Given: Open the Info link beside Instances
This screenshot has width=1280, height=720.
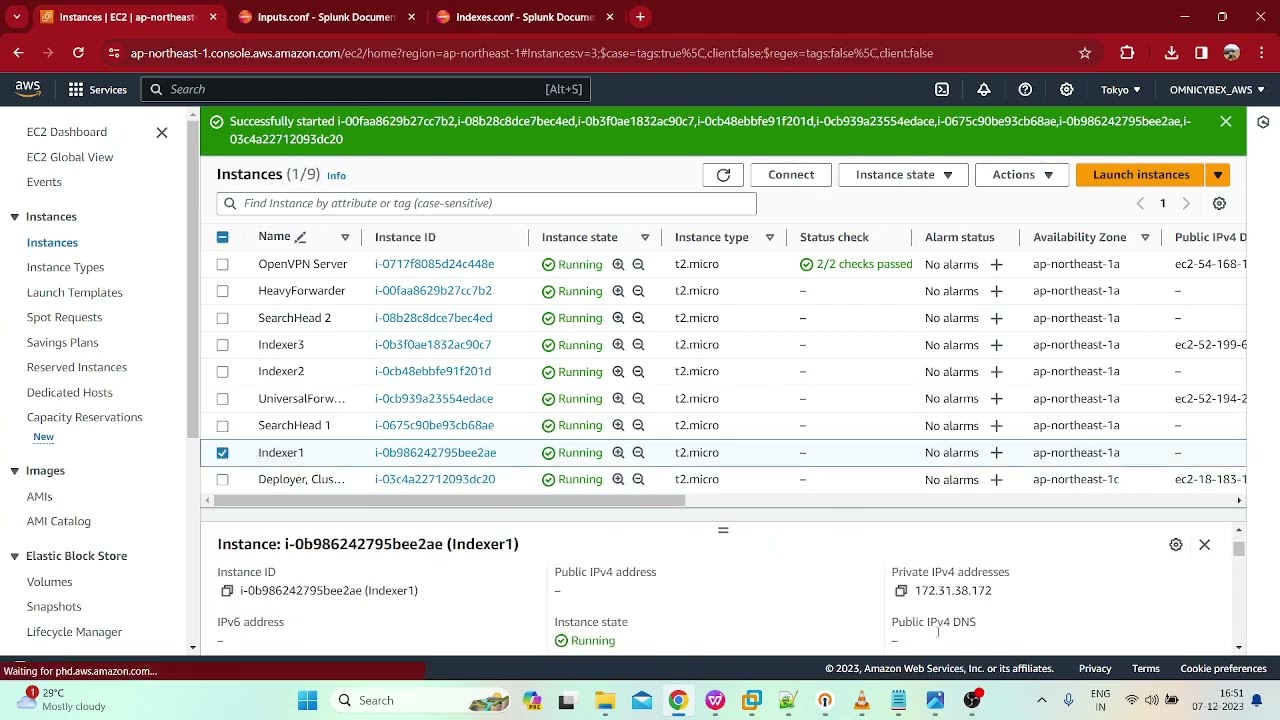Looking at the screenshot, I should click(x=336, y=176).
